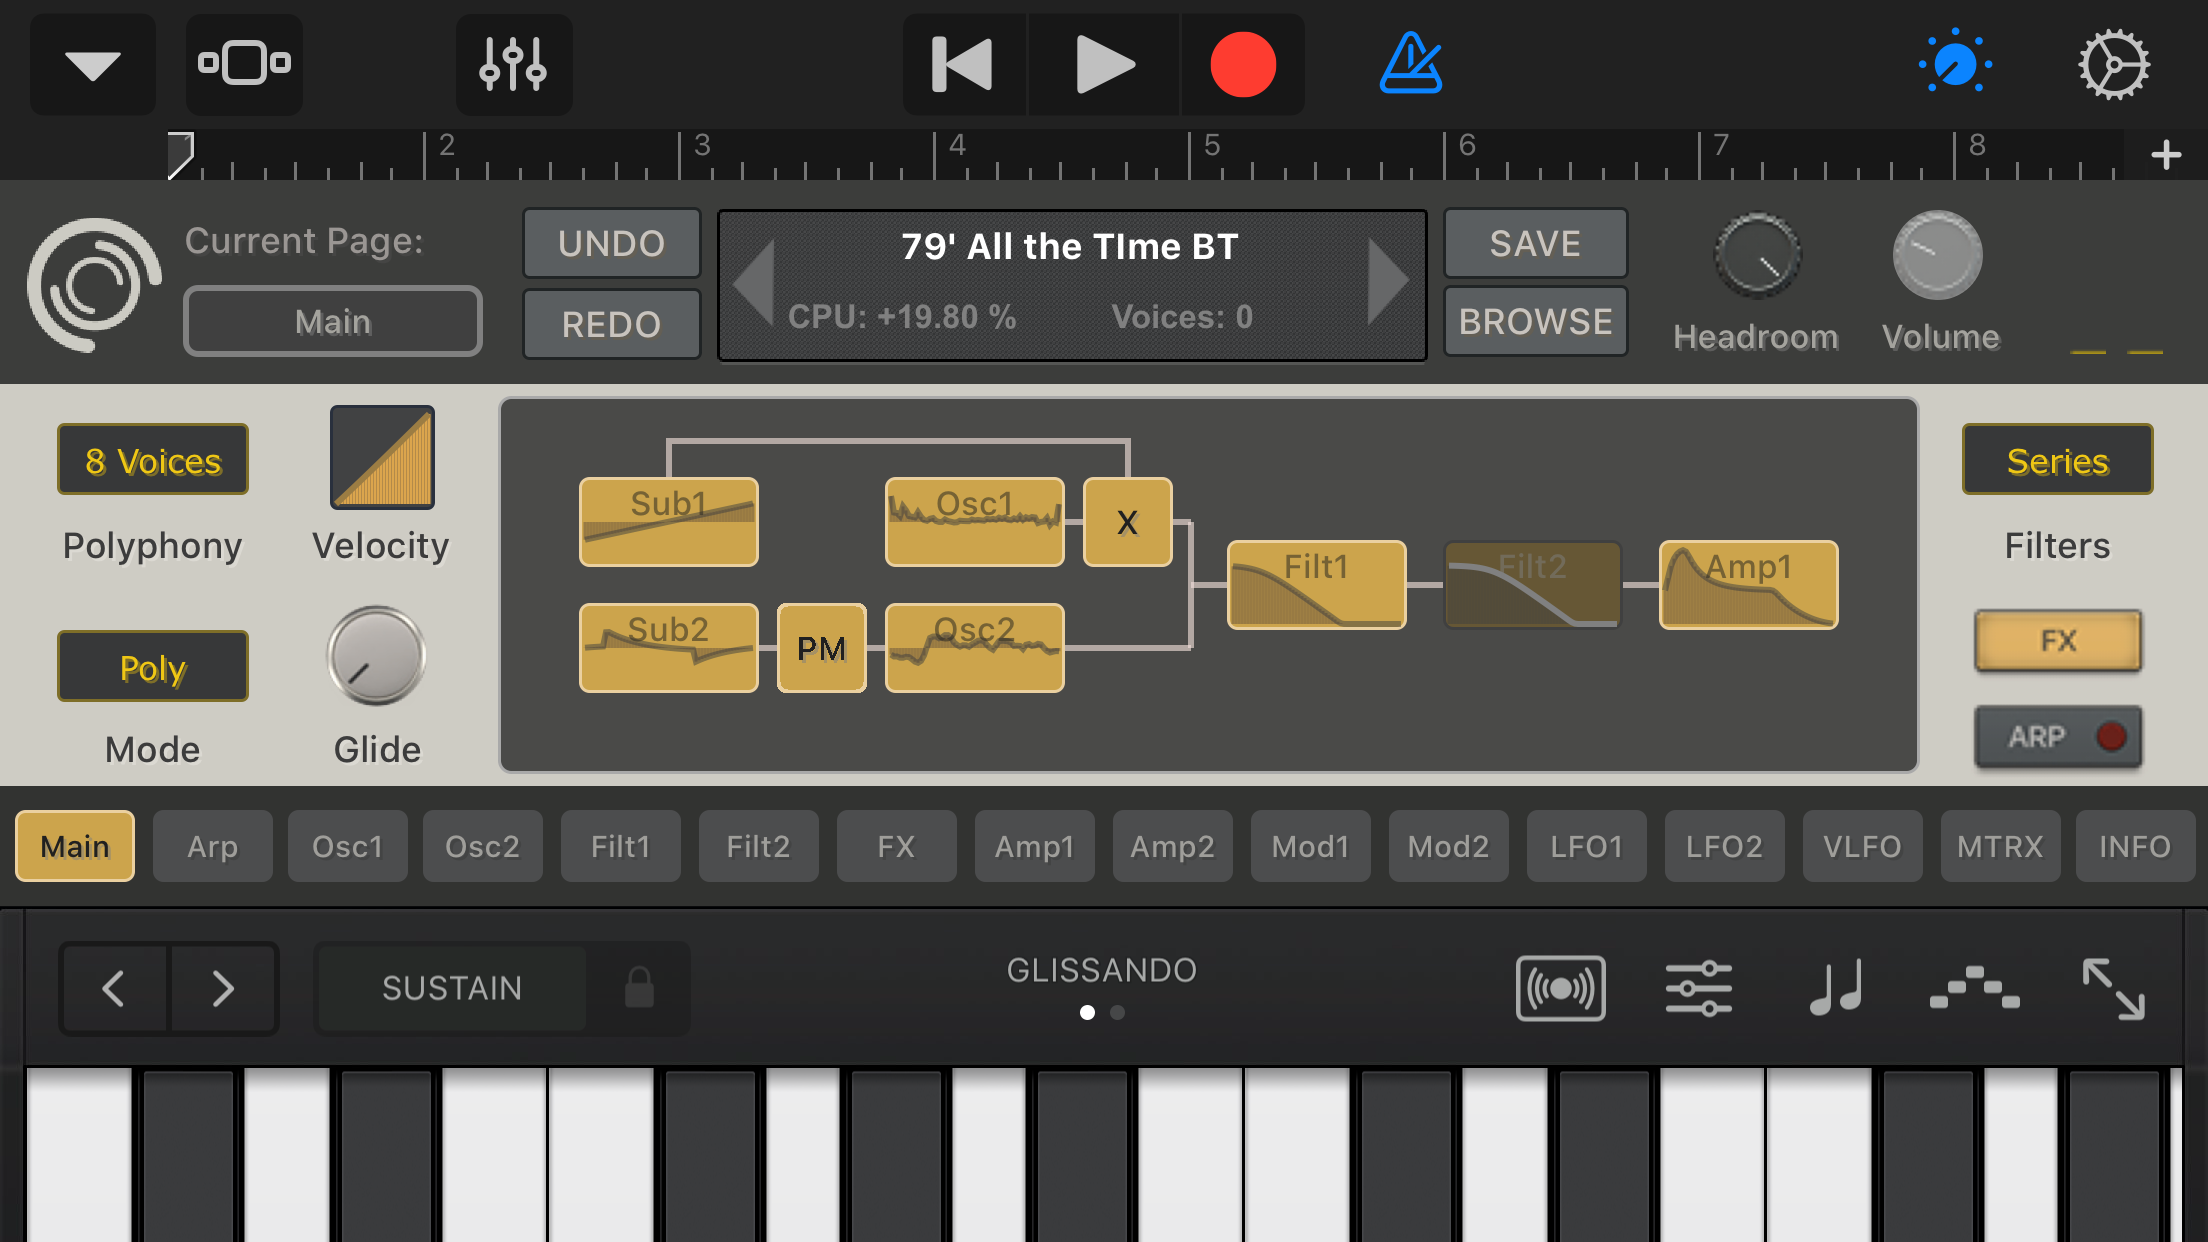The height and width of the screenshot is (1242, 2208).
Task: Open the keyboard controls sliders icon
Action: 1698,988
